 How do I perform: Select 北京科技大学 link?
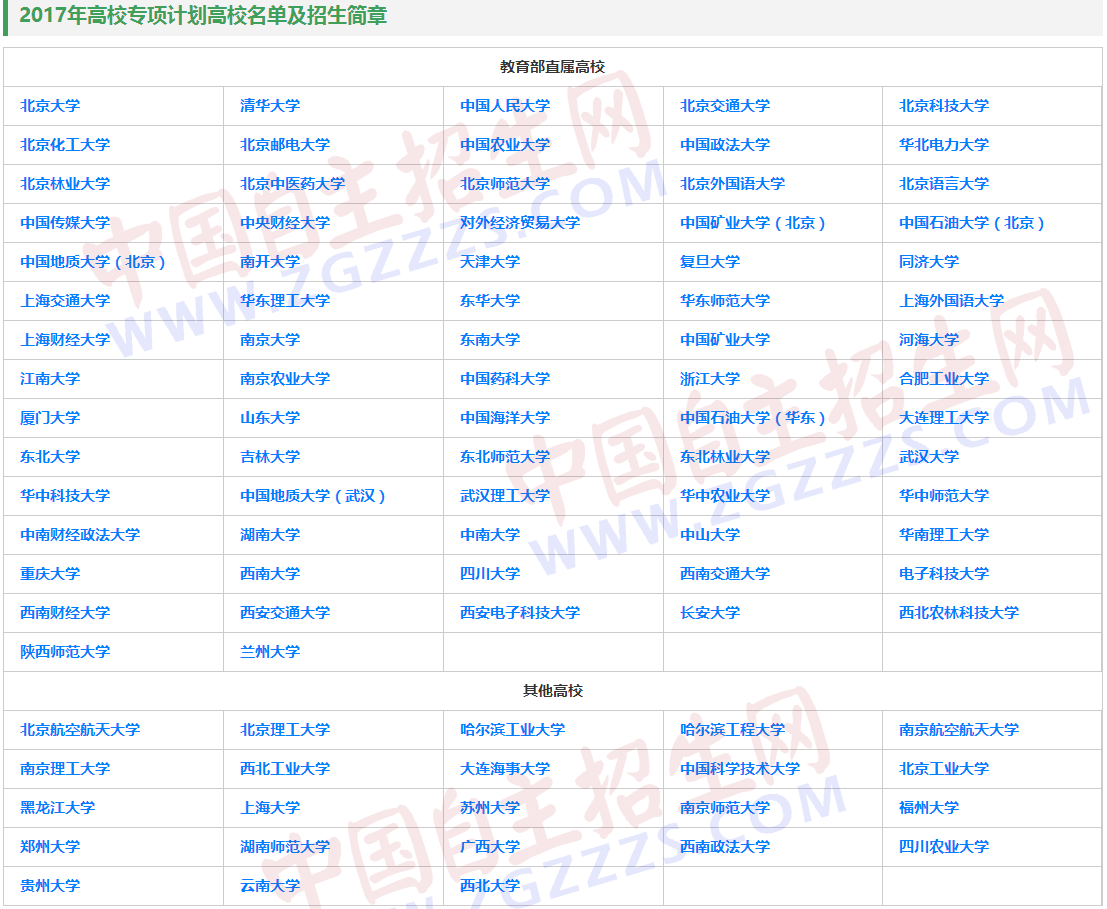[x=944, y=106]
